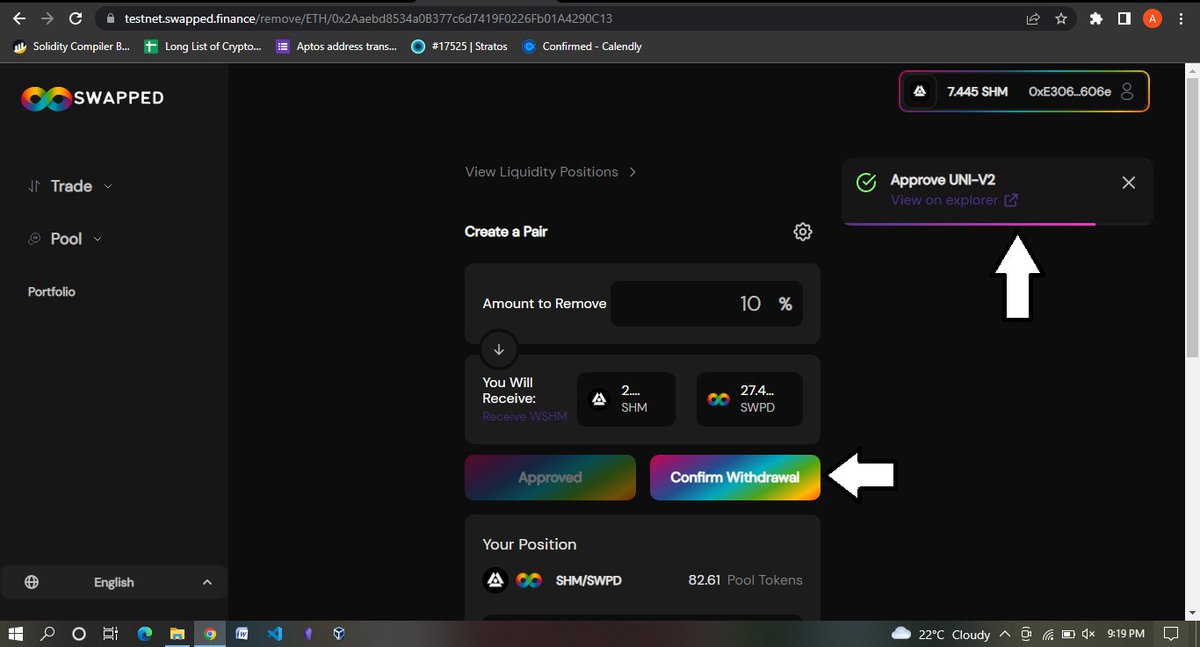The height and width of the screenshot is (647, 1200).
Task: Click the 7.445 SHM balance
Action: point(978,92)
